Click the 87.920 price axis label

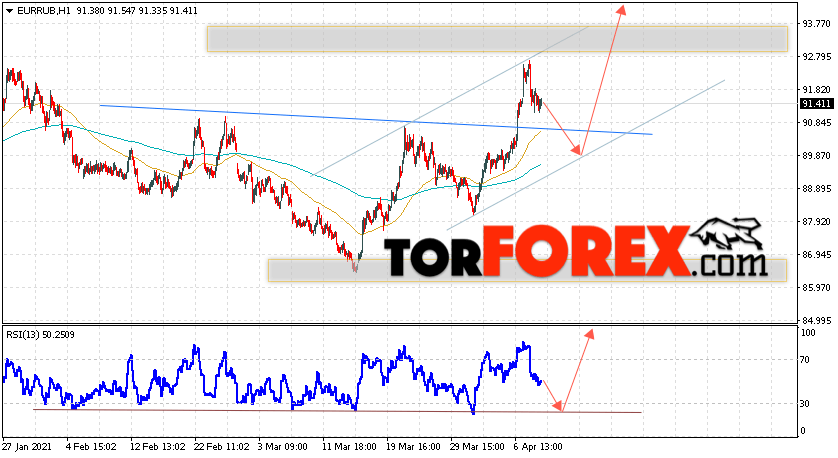coord(816,221)
